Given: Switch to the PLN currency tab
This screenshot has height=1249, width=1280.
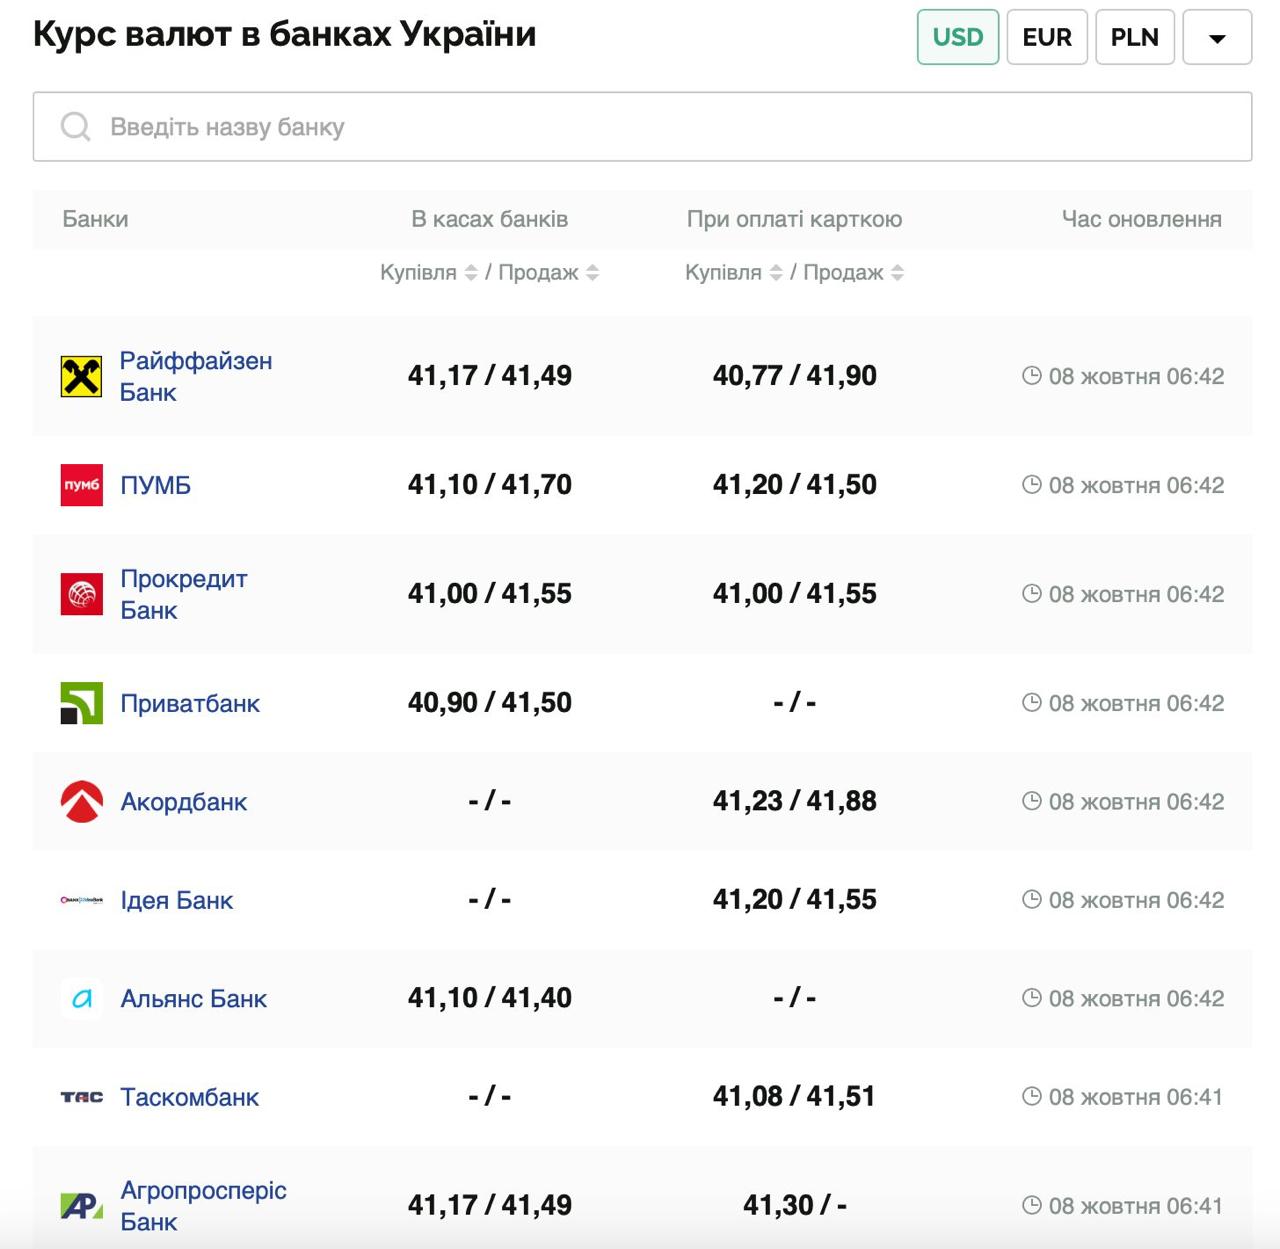Looking at the screenshot, I should [1134, 38].
